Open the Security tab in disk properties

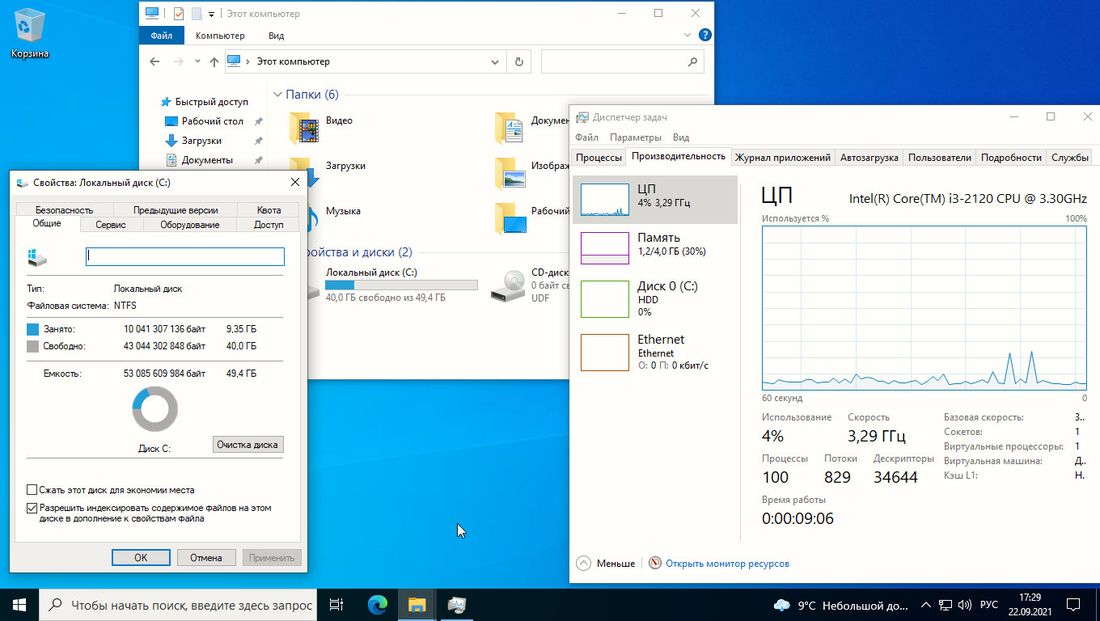[x=64, y=210]
